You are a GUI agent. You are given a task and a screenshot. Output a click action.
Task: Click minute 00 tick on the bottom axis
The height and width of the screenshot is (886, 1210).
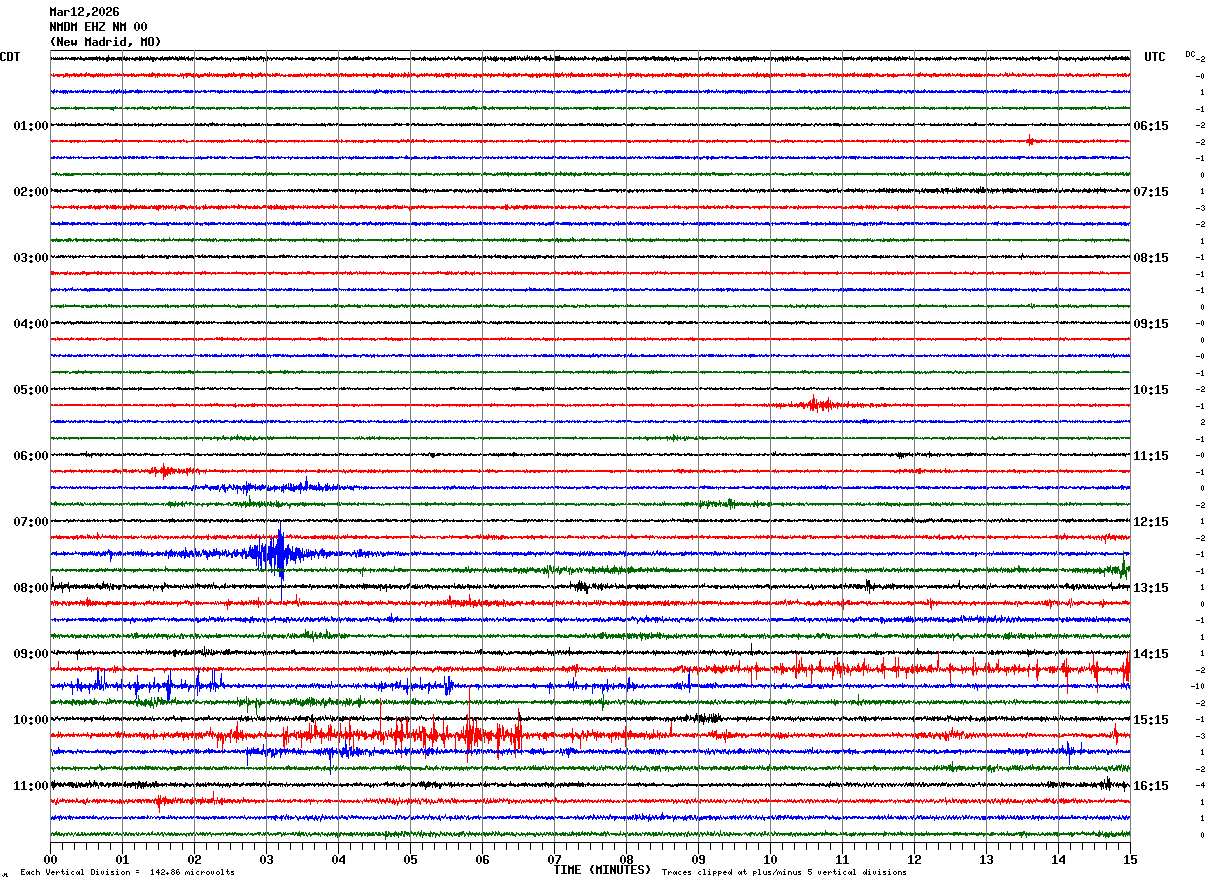[x=50, y=859]
